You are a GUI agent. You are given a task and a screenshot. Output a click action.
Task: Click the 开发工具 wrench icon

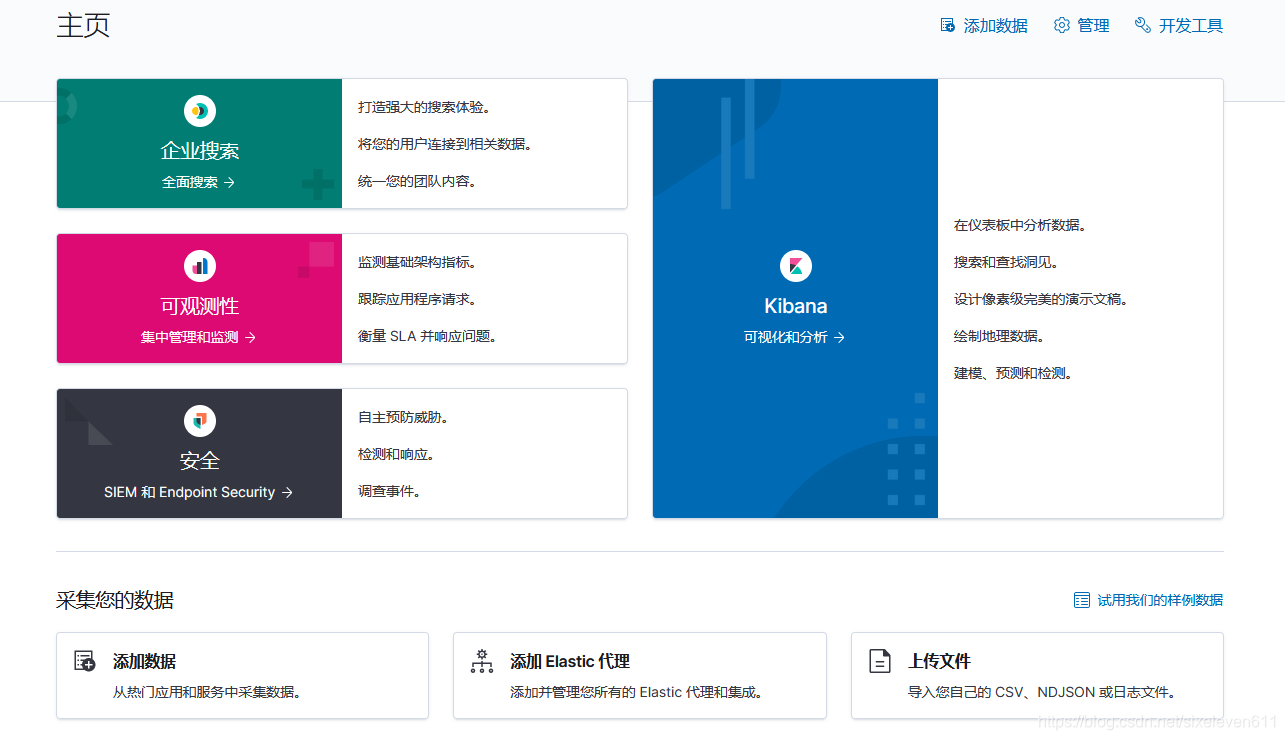(1141, 24)
